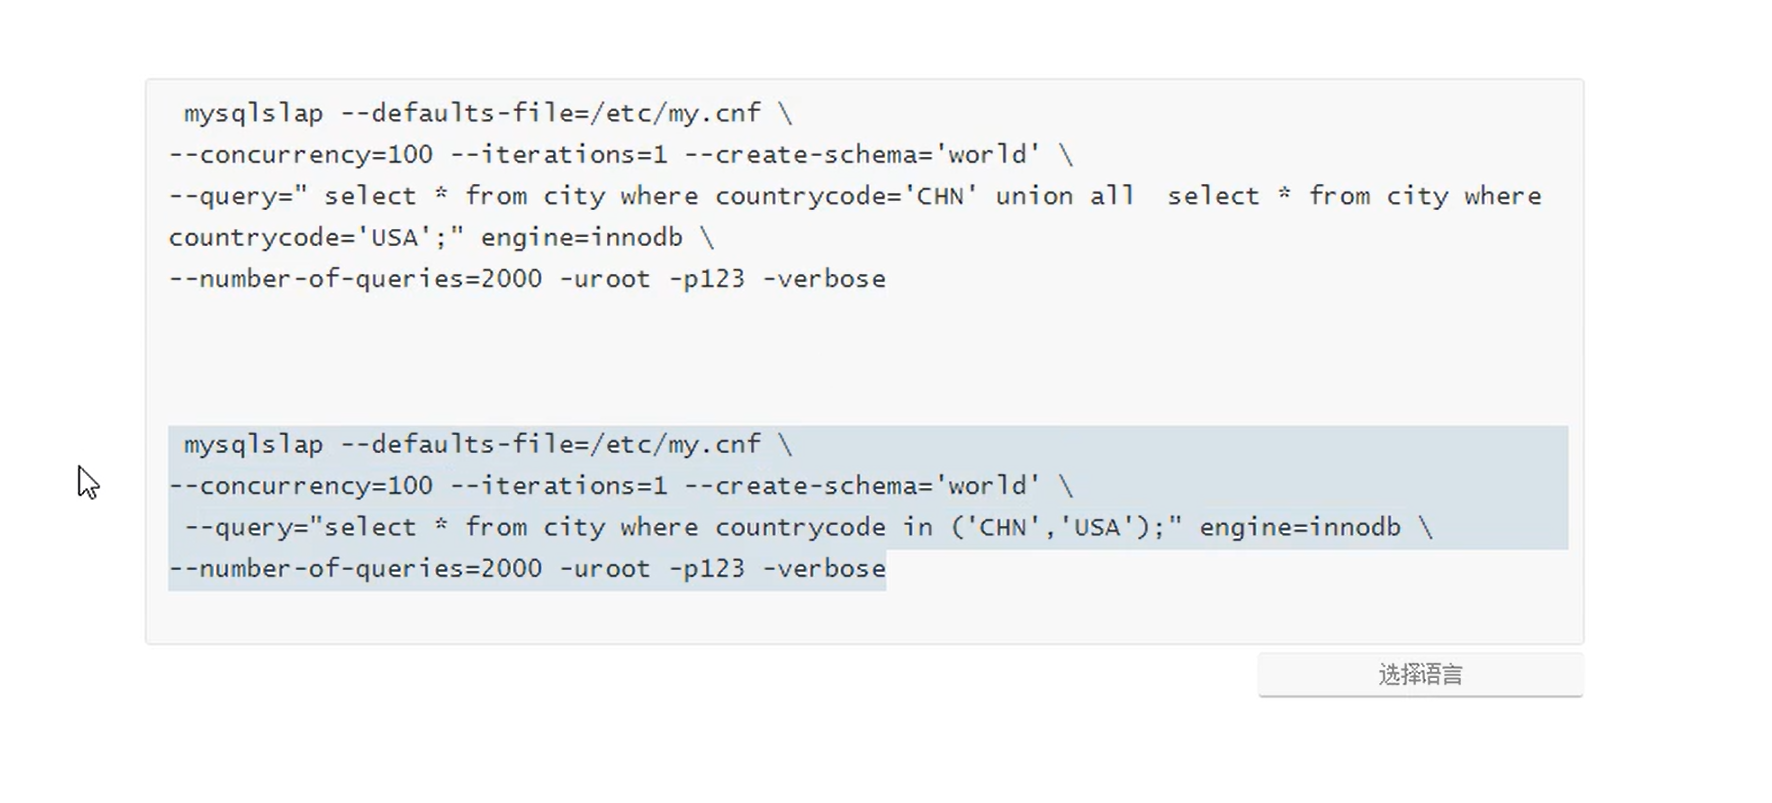Click the highlighted "mysqlslap --defaults-file=/etc/my.cnf" line

coord(488,444)
